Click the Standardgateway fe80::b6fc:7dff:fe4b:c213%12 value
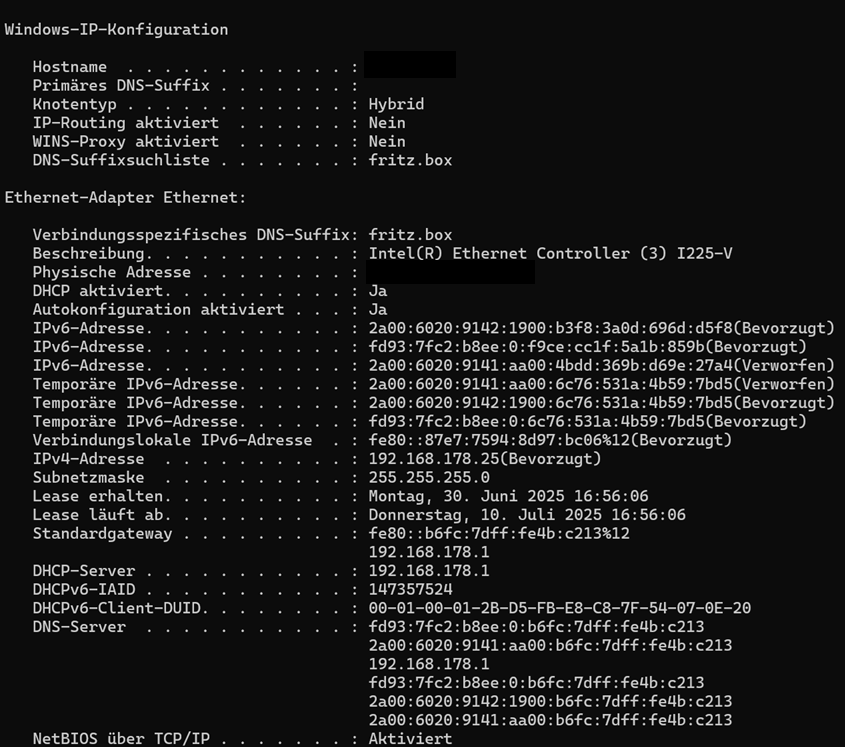This screenshot has width=845, height=747. tap(499, 534)
